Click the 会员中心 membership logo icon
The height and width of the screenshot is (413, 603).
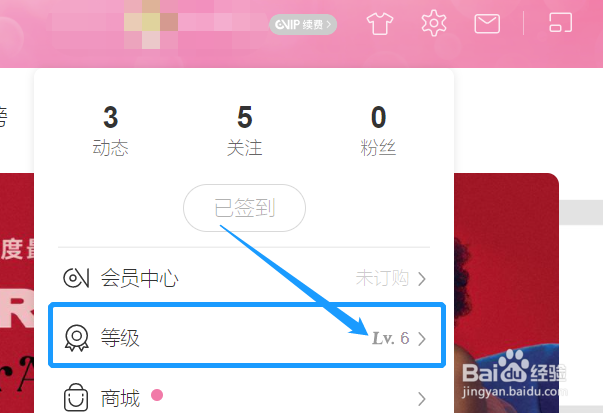click(76, 278)
